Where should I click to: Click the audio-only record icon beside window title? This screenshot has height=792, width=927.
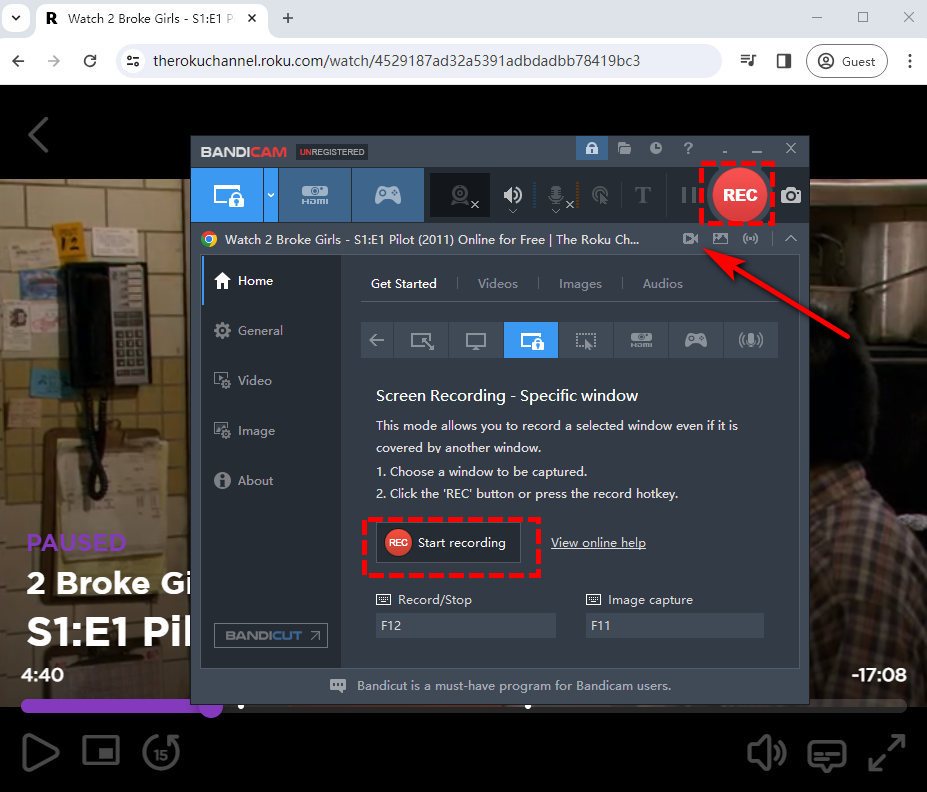coord(750,239)
